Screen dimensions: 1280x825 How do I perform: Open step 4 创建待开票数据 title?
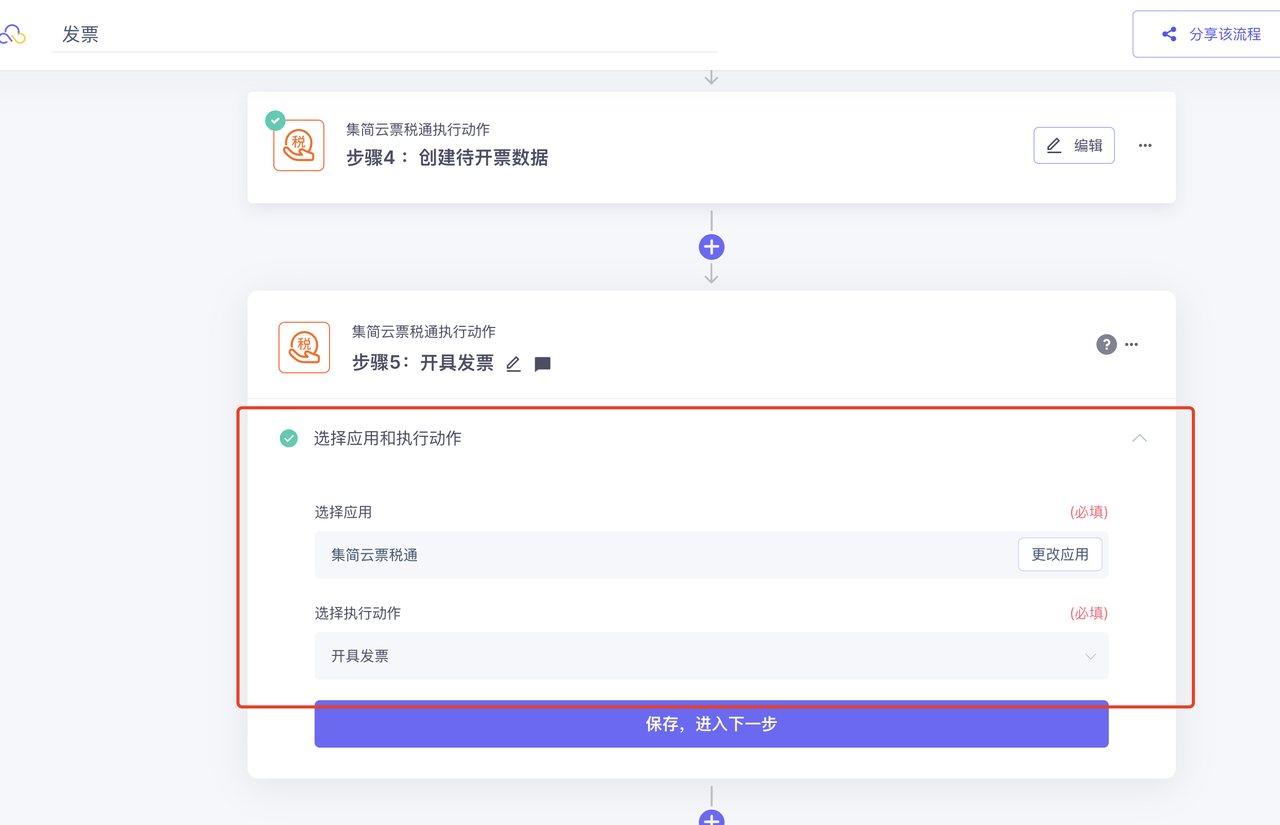[447, 157]
